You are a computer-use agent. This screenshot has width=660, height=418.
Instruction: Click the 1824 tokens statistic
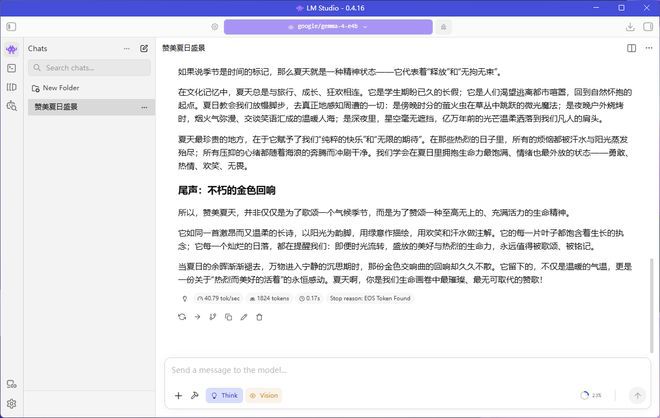click(x=269, y=298)
